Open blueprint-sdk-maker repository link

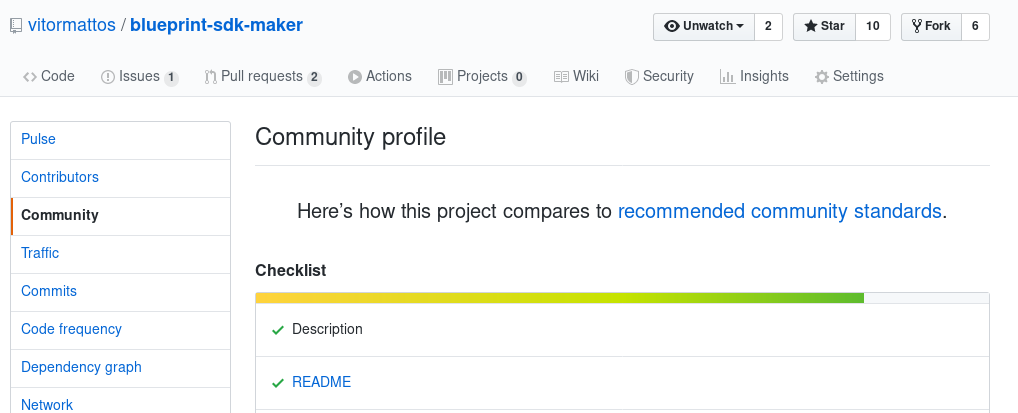pyautogui.click(x=217, y=25)
